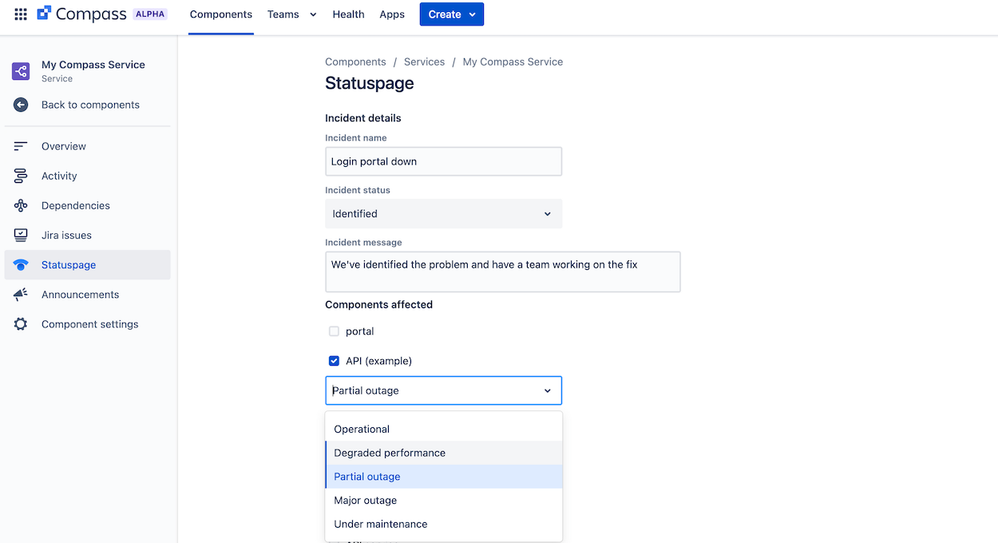Viewport: 998px width, 543px height.
Task: Click the Overview sidebar icon
Action: click(20, 146)
